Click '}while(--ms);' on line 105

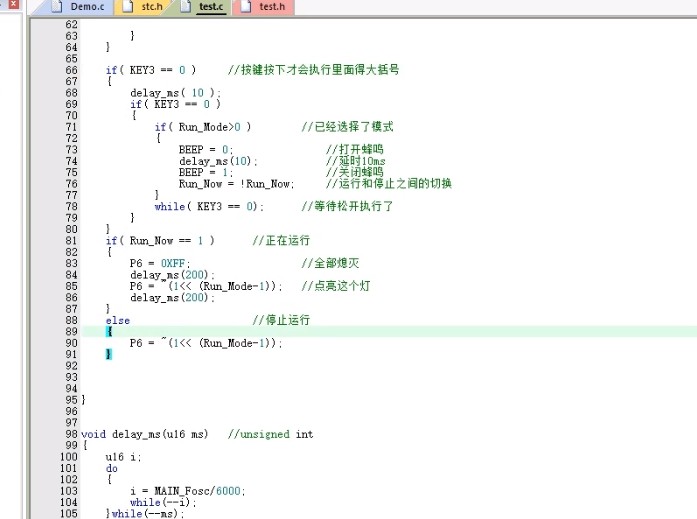[x=145, y=514]
